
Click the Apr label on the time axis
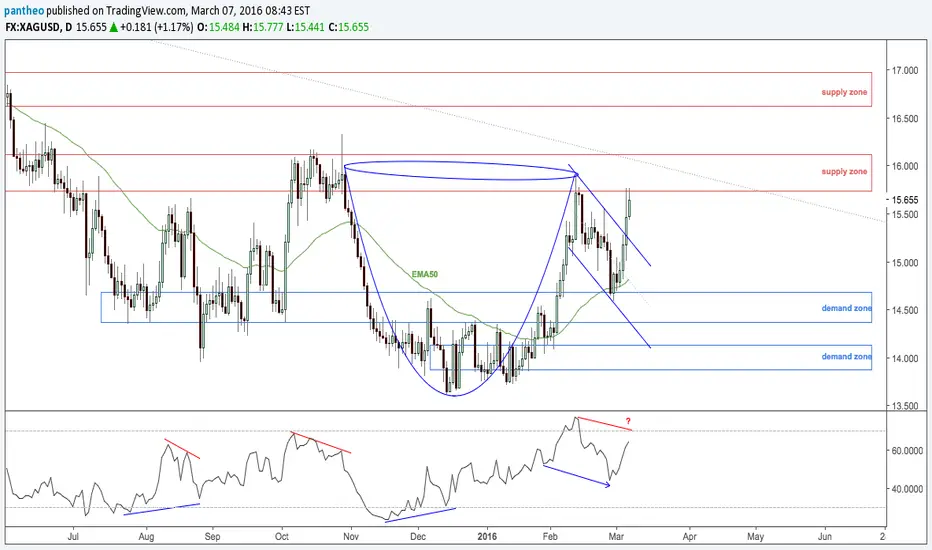[x=689, y=536]
